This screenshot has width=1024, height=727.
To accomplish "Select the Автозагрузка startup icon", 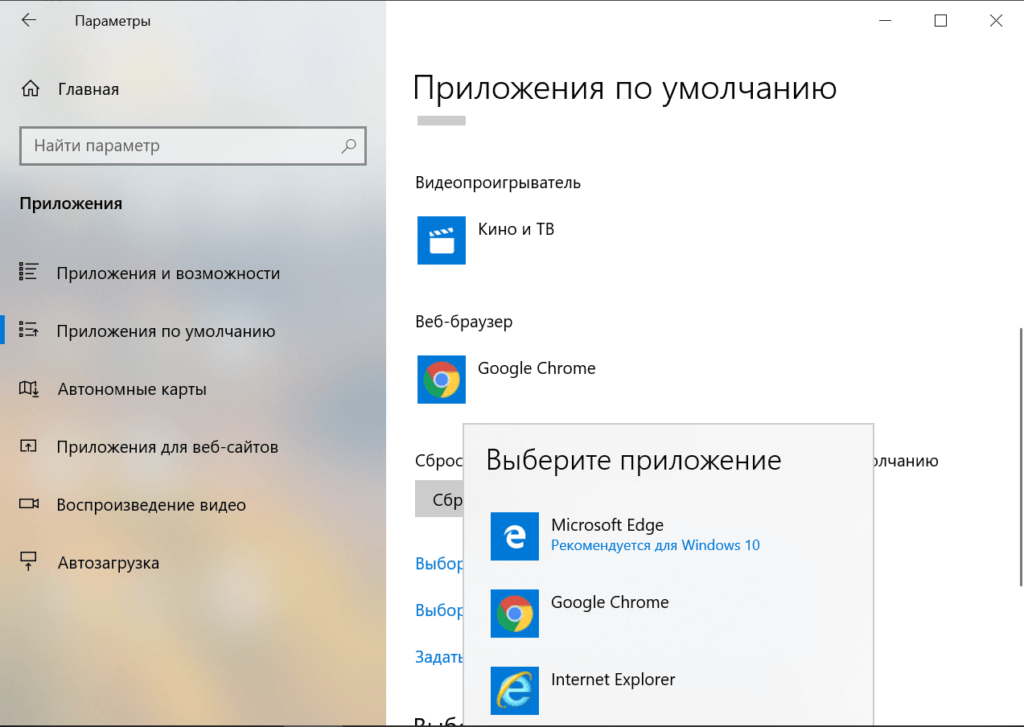I will click(29, 562).
